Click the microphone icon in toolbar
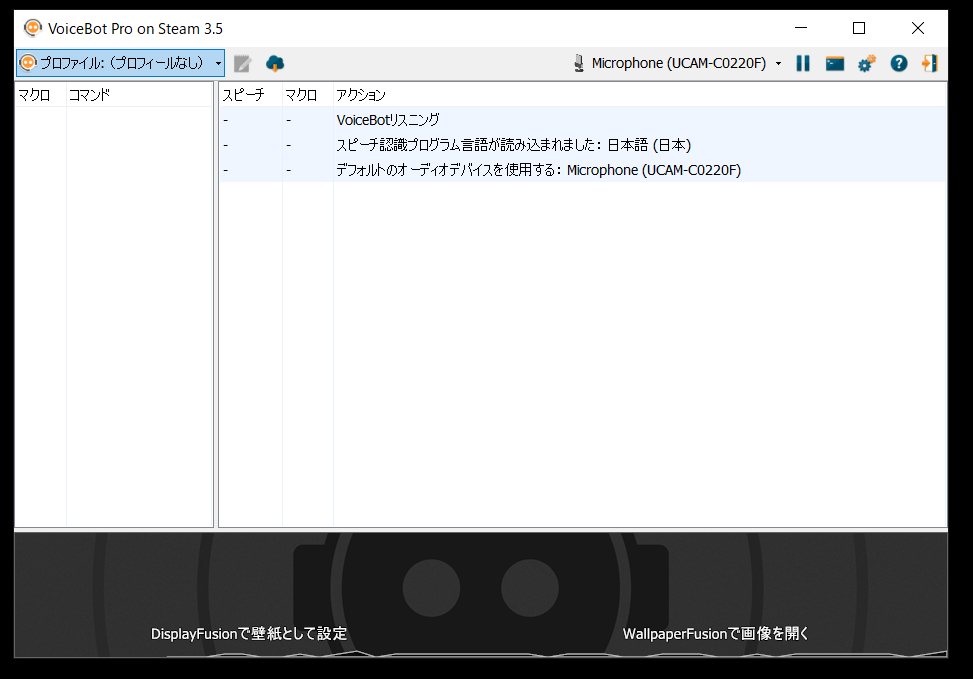 tap(579, 63)
